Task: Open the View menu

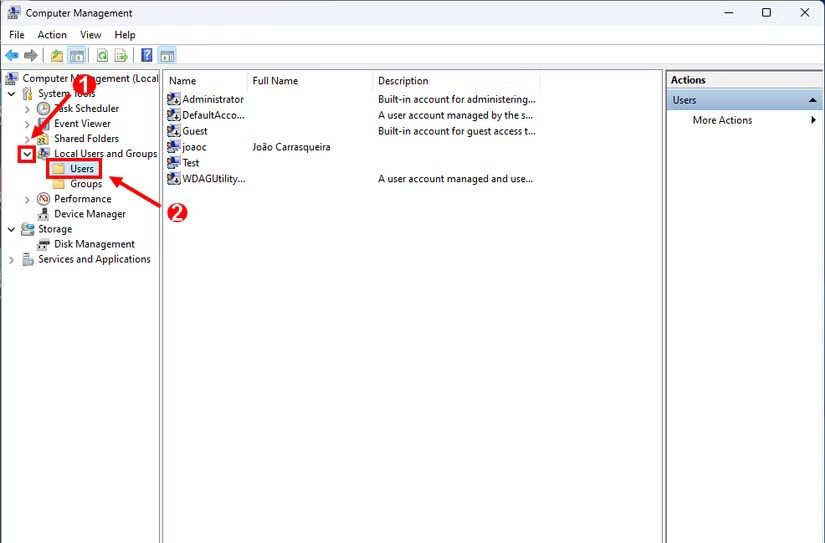Action: (x=90, y=35)
